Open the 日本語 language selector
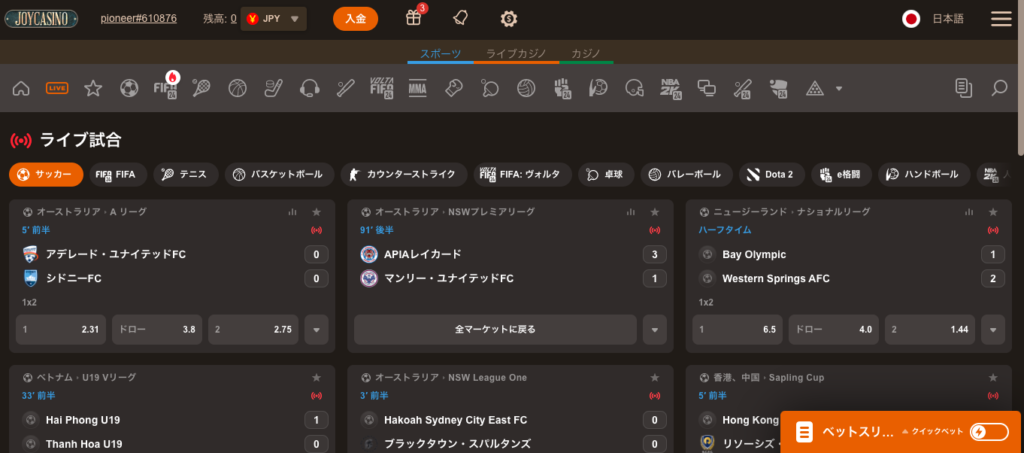This screenshot has width=1024, height=453. (x=933, y=19)
